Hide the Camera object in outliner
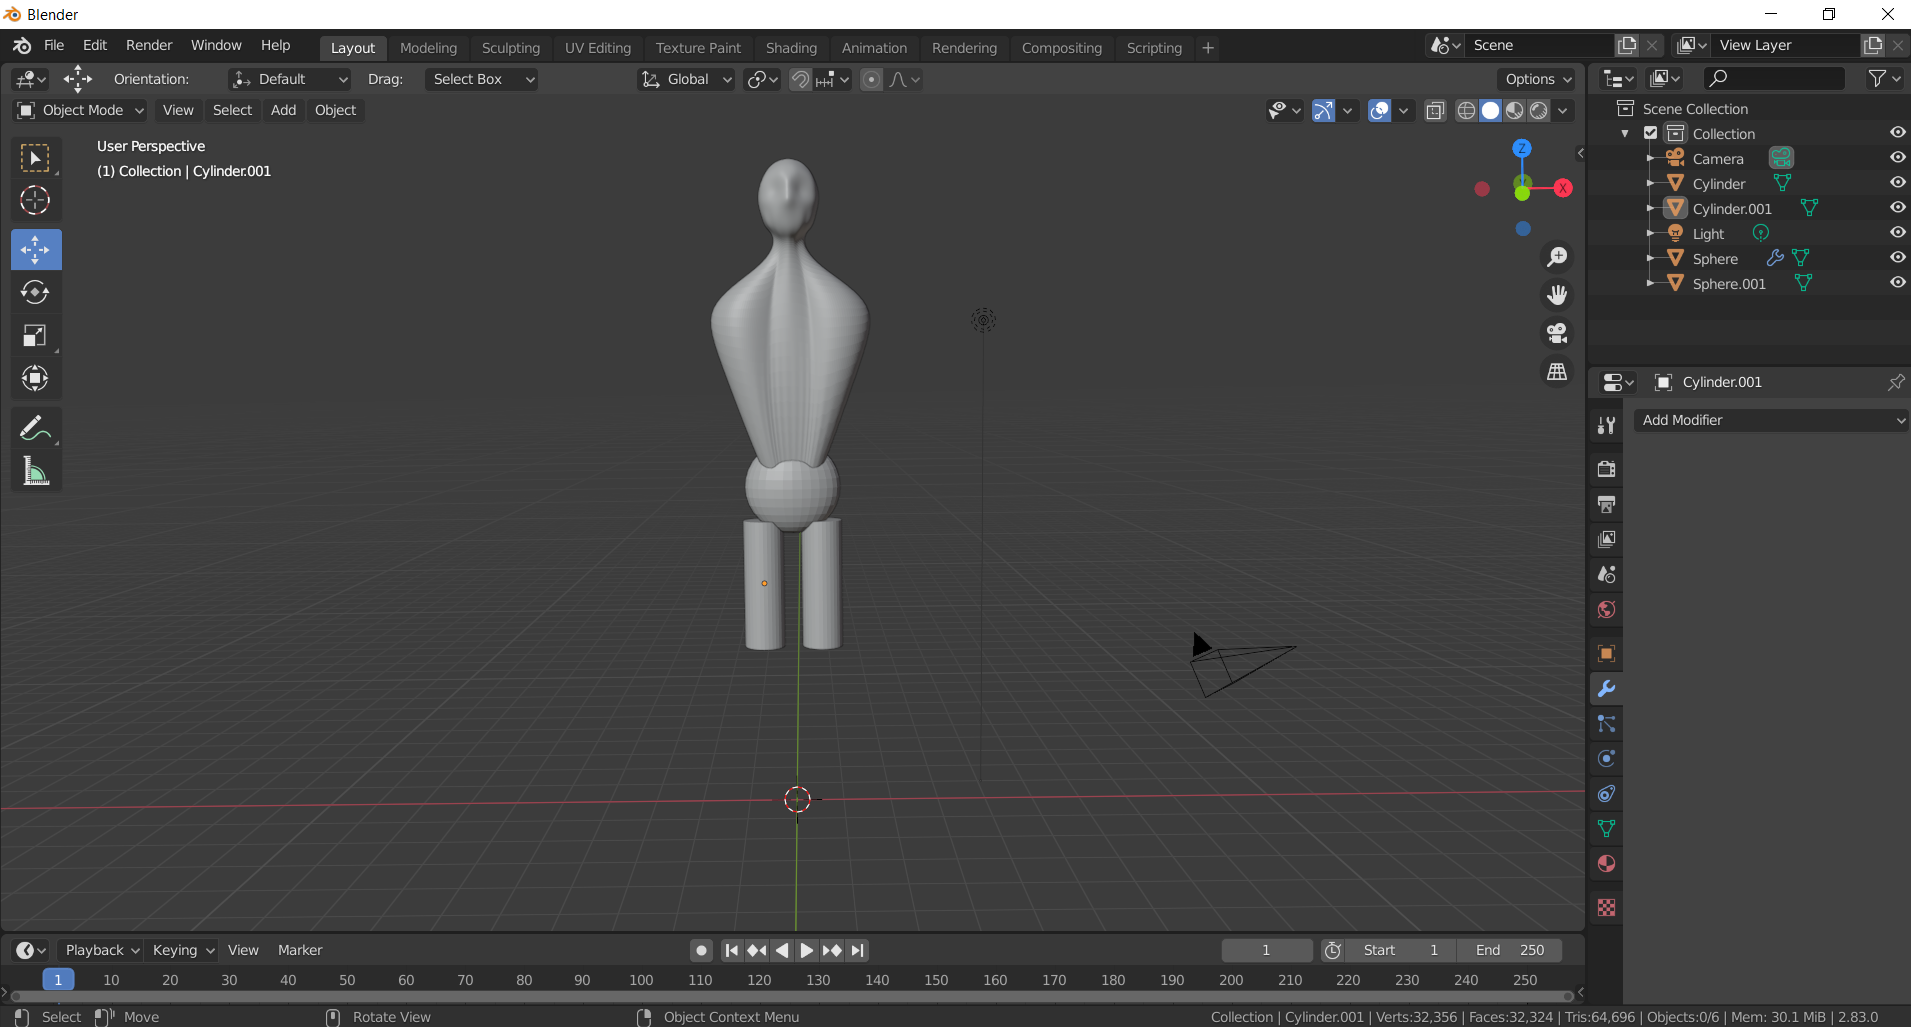Screen dimensions: 1911x1027 1897,158
